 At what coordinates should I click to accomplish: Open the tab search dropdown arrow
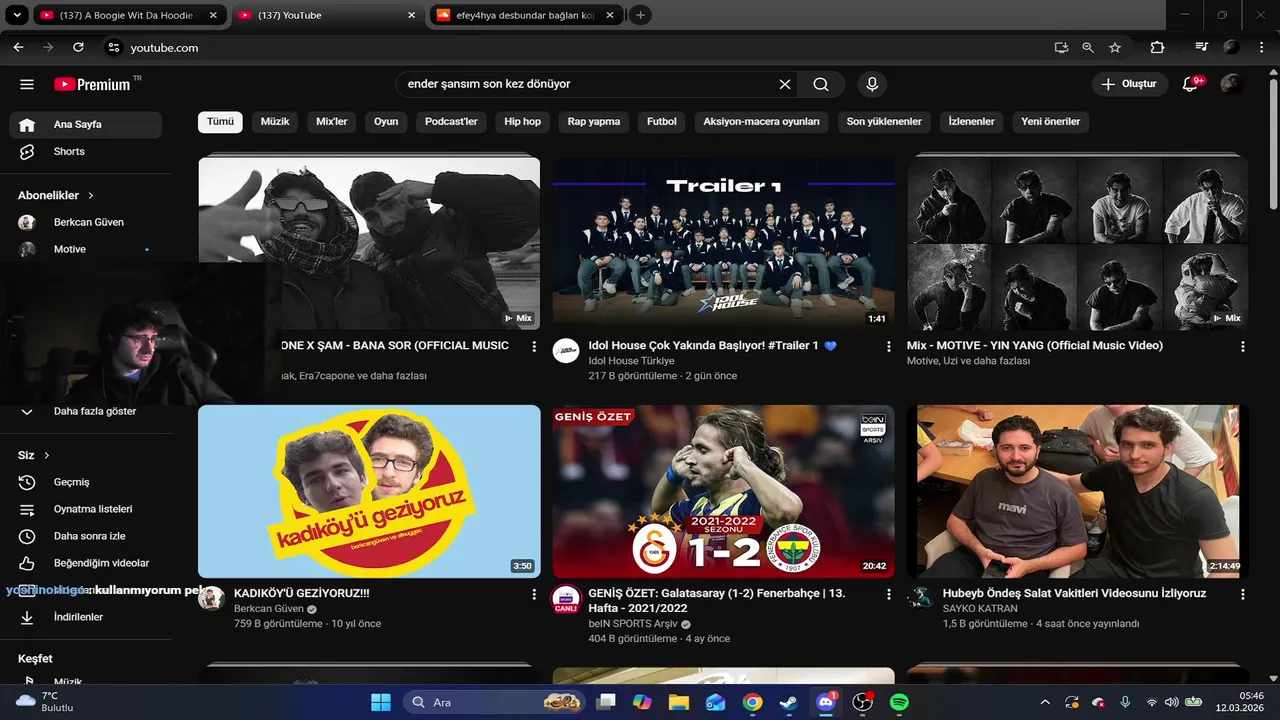tap(17, 15)
